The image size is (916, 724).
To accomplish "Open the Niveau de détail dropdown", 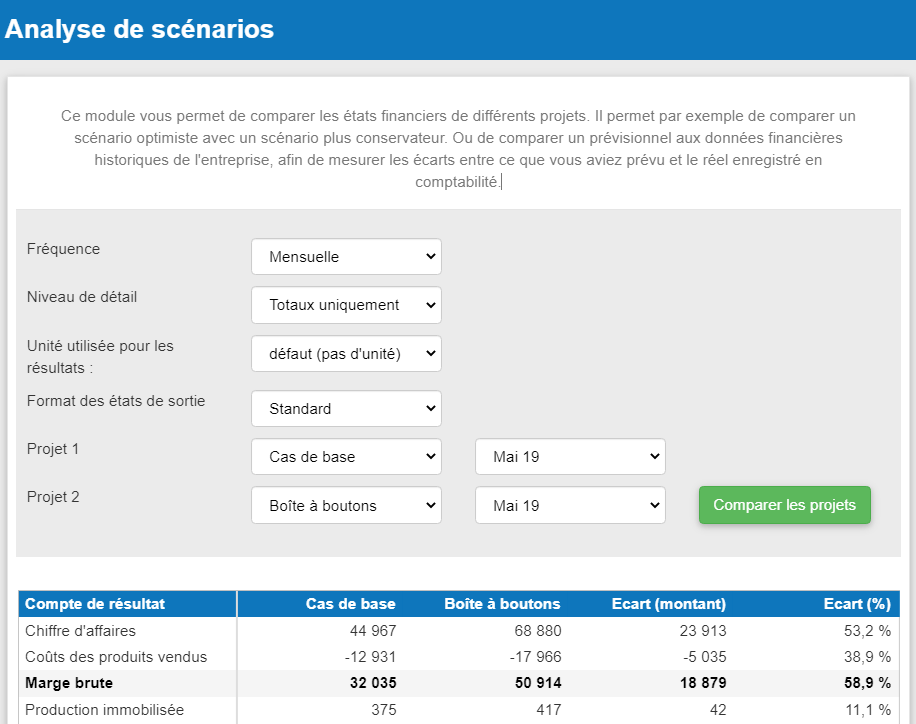I will coord(346,305).
